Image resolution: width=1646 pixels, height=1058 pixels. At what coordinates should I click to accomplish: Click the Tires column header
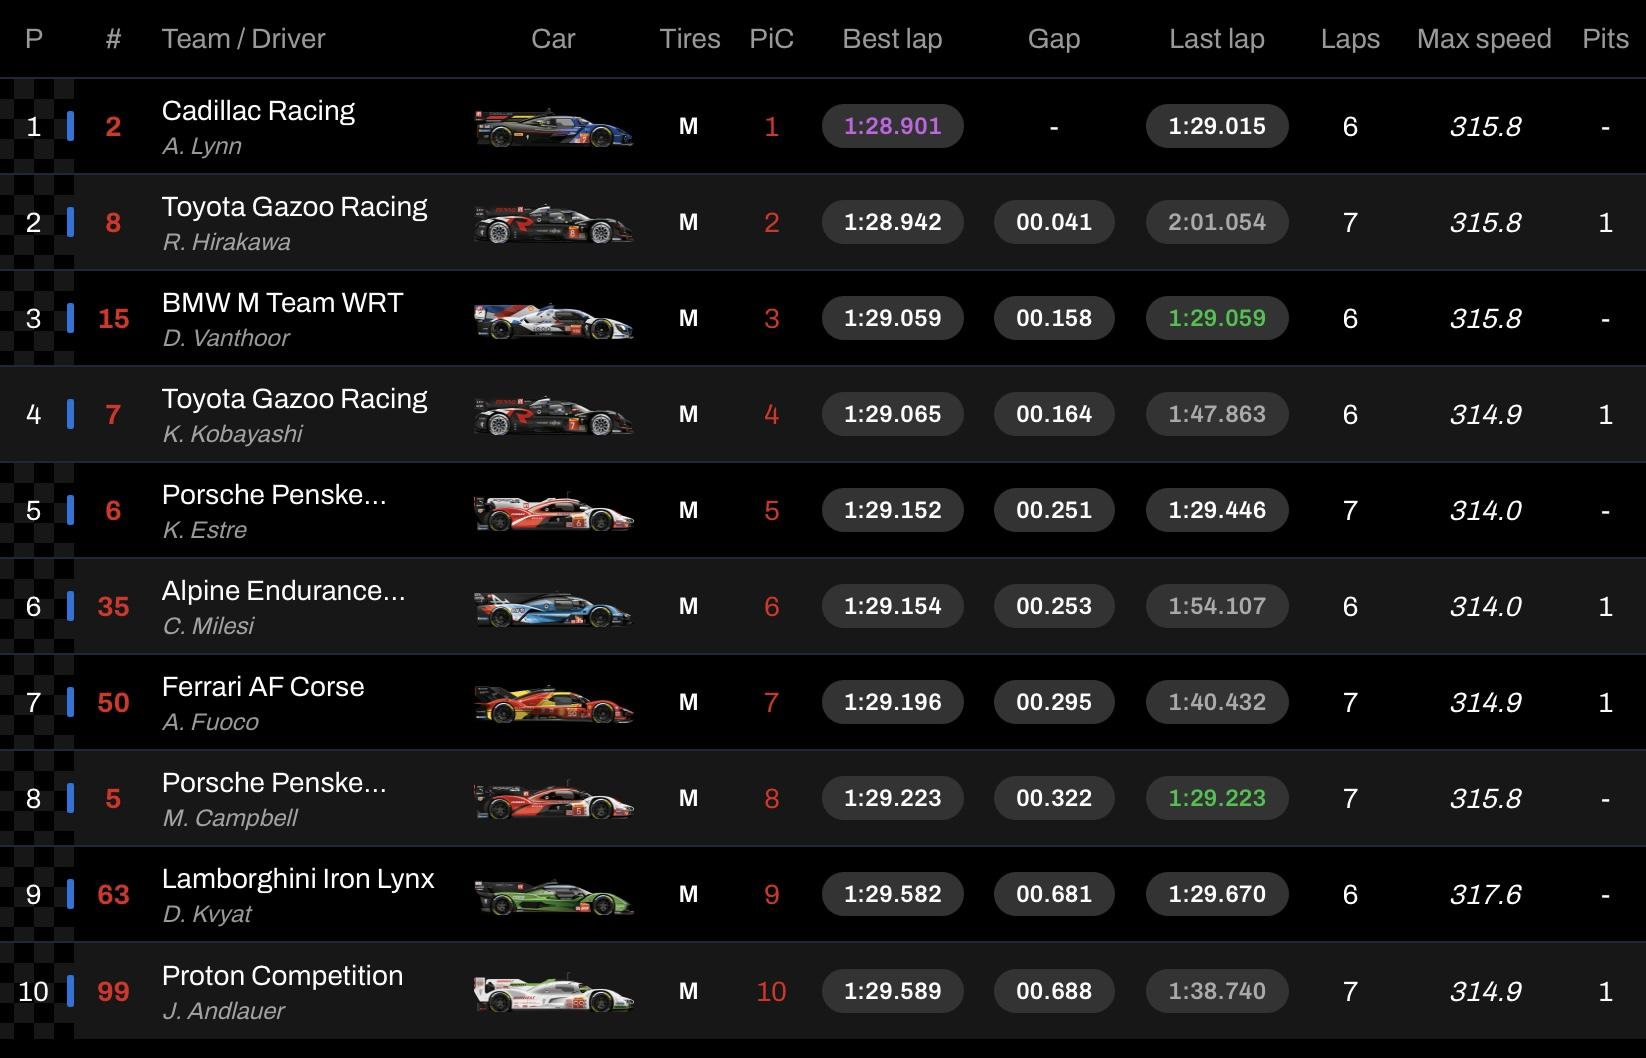(x=690, y=39)
